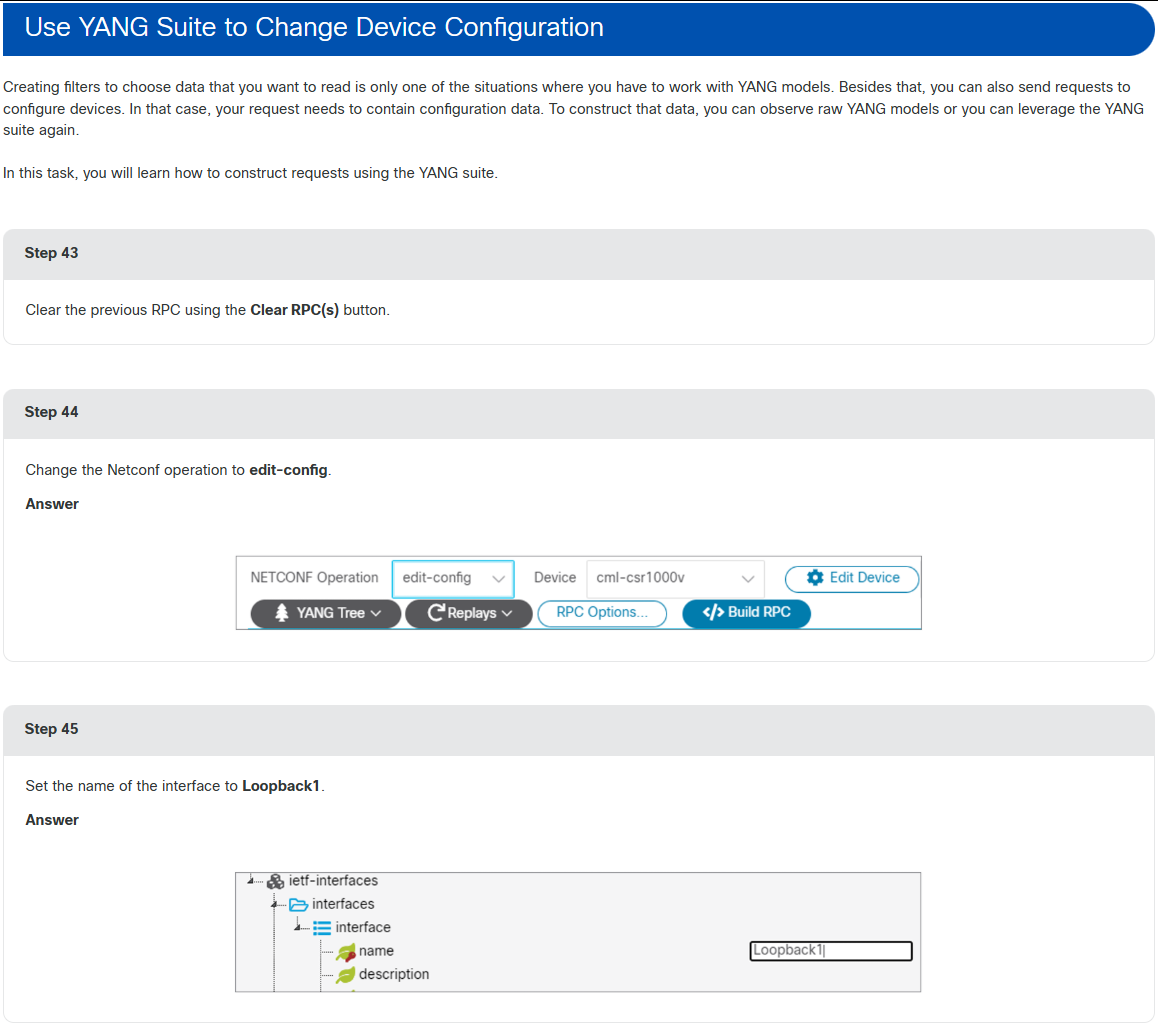
Task: Click the ietf-interfaces label
Action: 333,881
